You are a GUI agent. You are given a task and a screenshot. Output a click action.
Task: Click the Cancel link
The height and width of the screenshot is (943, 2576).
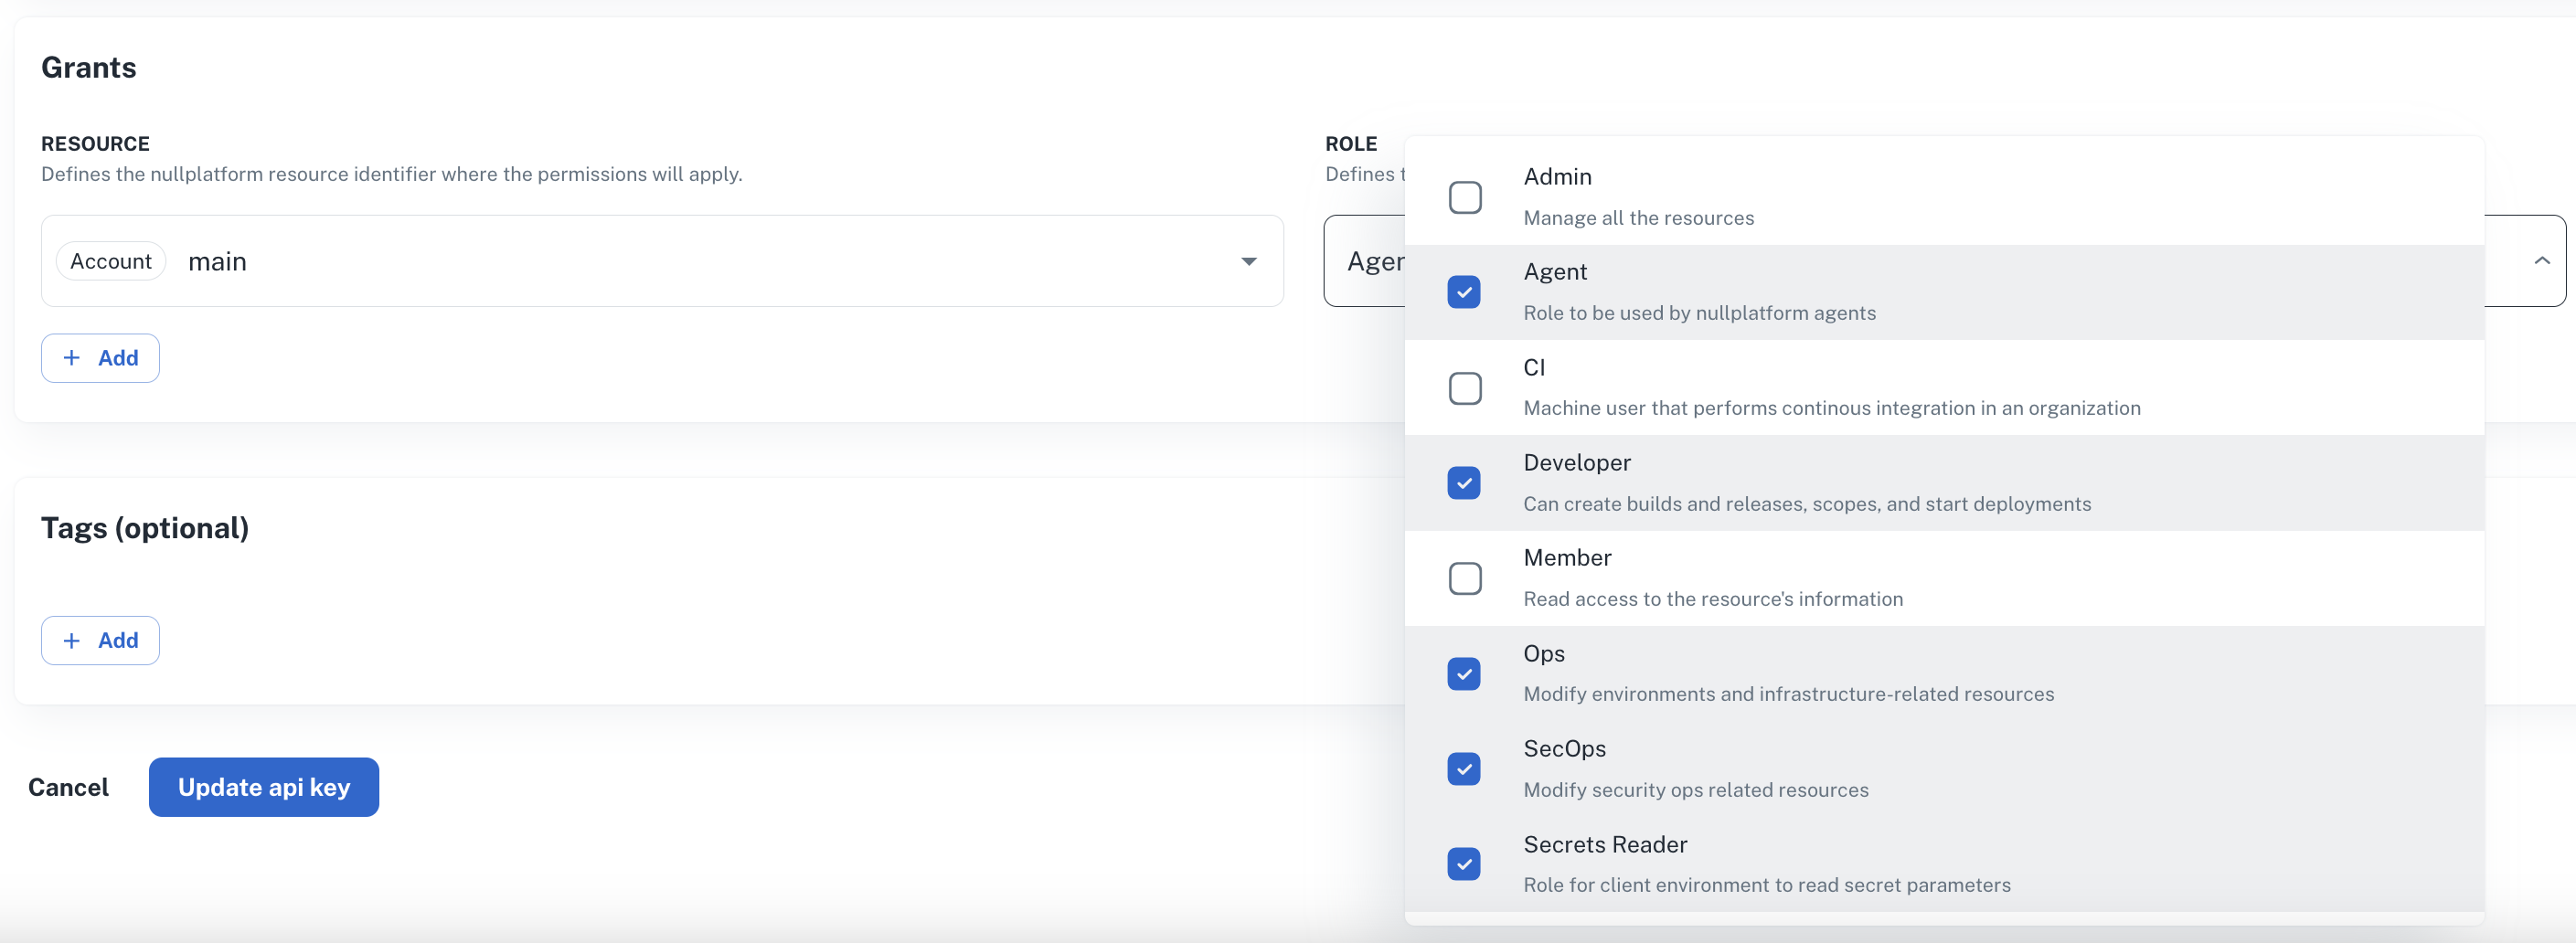coord(68,787)
